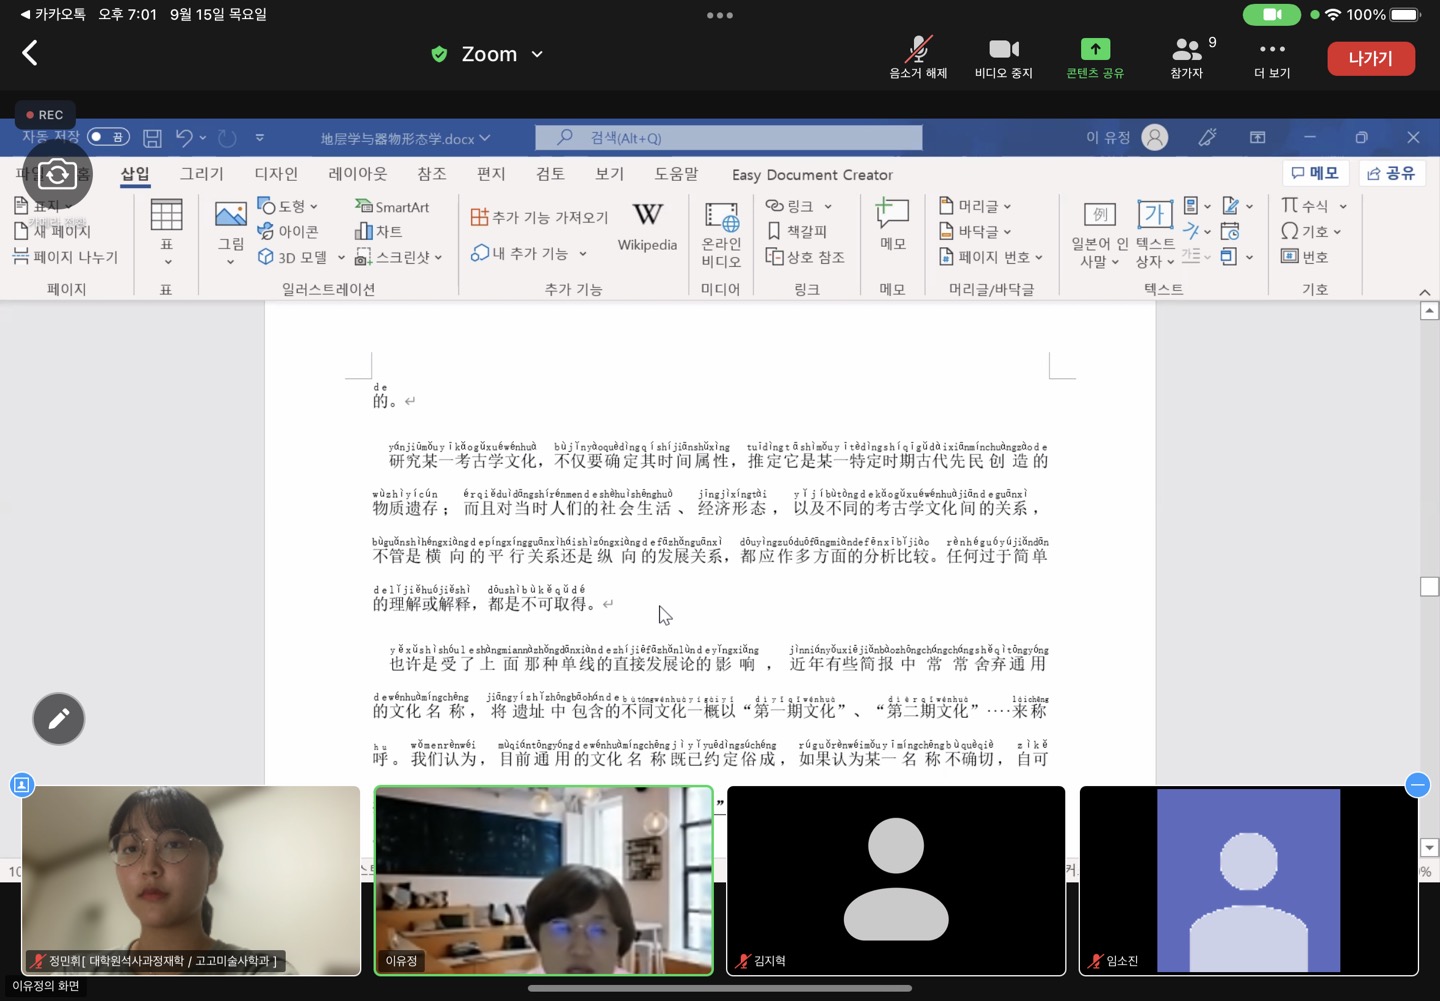Viewport: 1440px width, 1001px height.
Task: Open the Review ribbon tab
Action: pyautogui.click(x=550, y=174)
